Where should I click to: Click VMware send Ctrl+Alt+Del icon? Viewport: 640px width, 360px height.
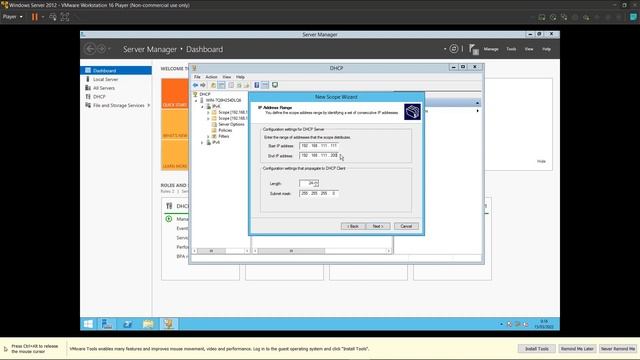[x=53, y=17]
